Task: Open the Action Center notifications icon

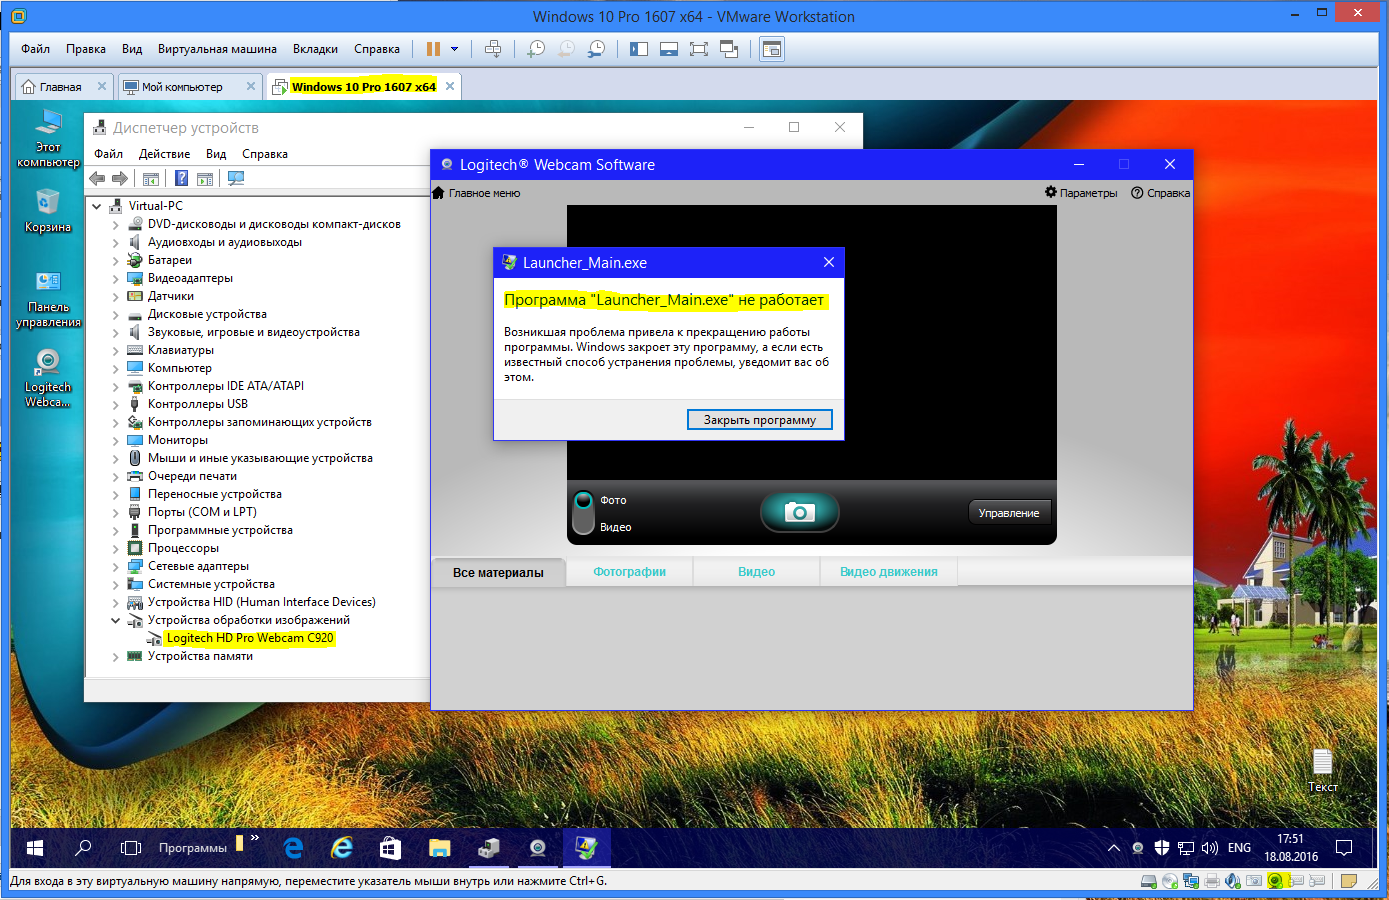Action: [1344, 848]
